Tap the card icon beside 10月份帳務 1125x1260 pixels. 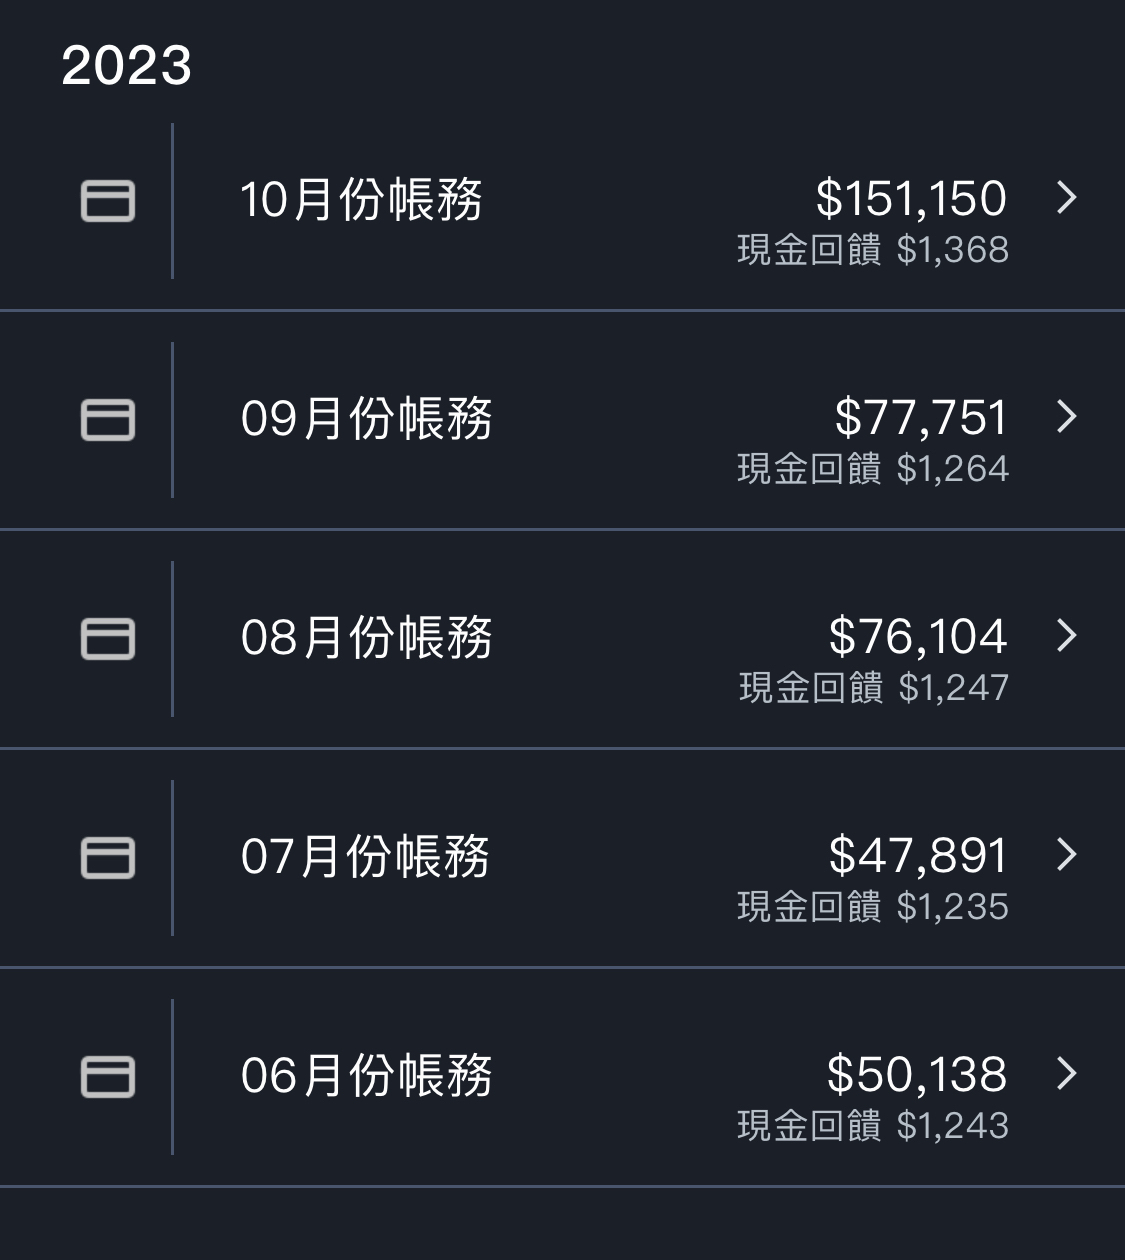(x=107, y=201)
